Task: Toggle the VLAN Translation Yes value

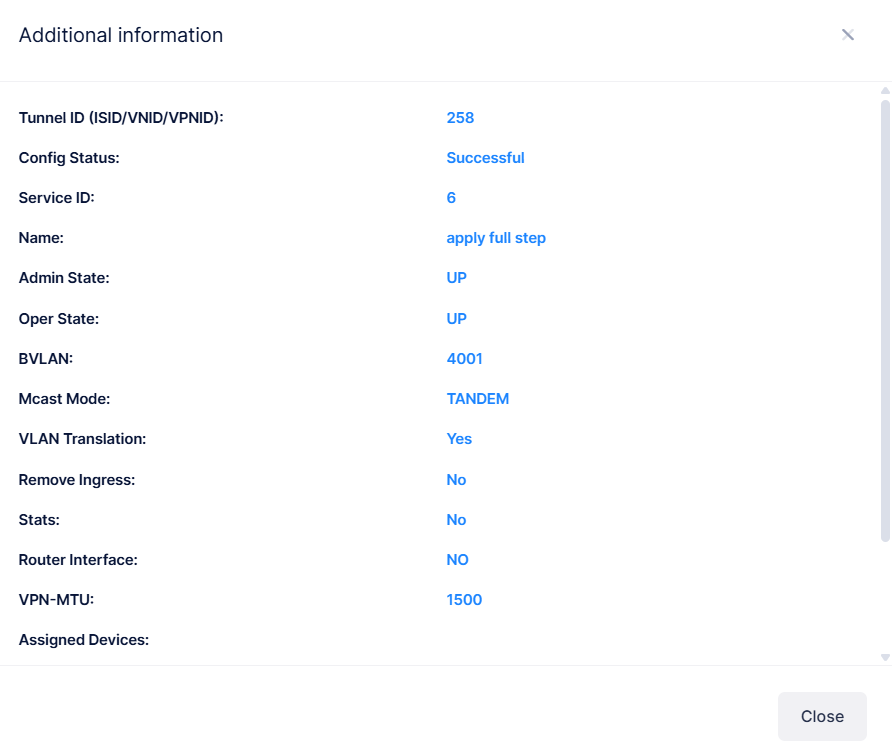Action: tap(459, 438)
